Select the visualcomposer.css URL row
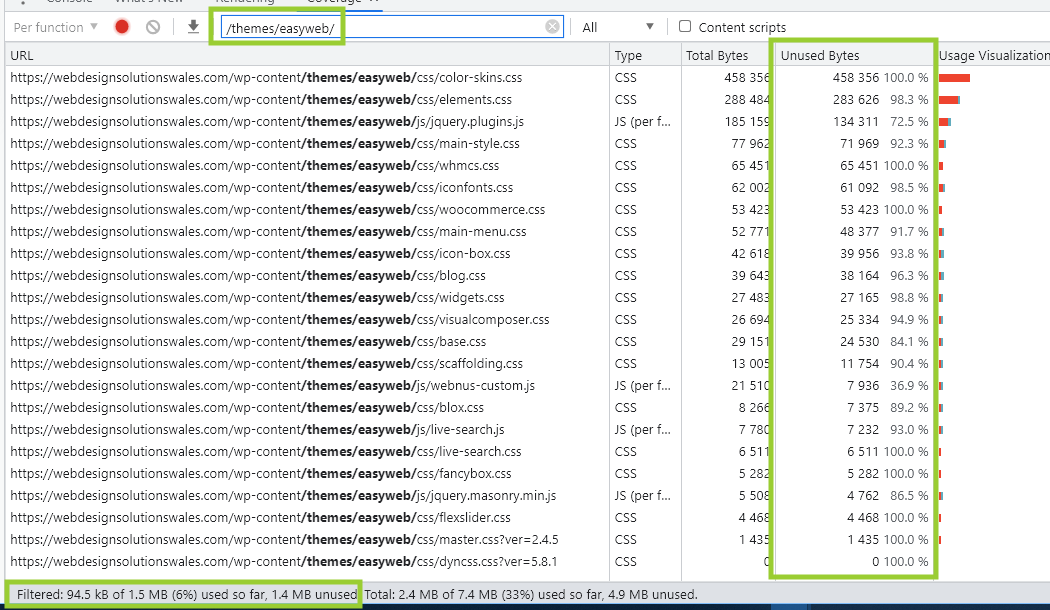This screenshot has width=1050, height=610. pos(528,319)
